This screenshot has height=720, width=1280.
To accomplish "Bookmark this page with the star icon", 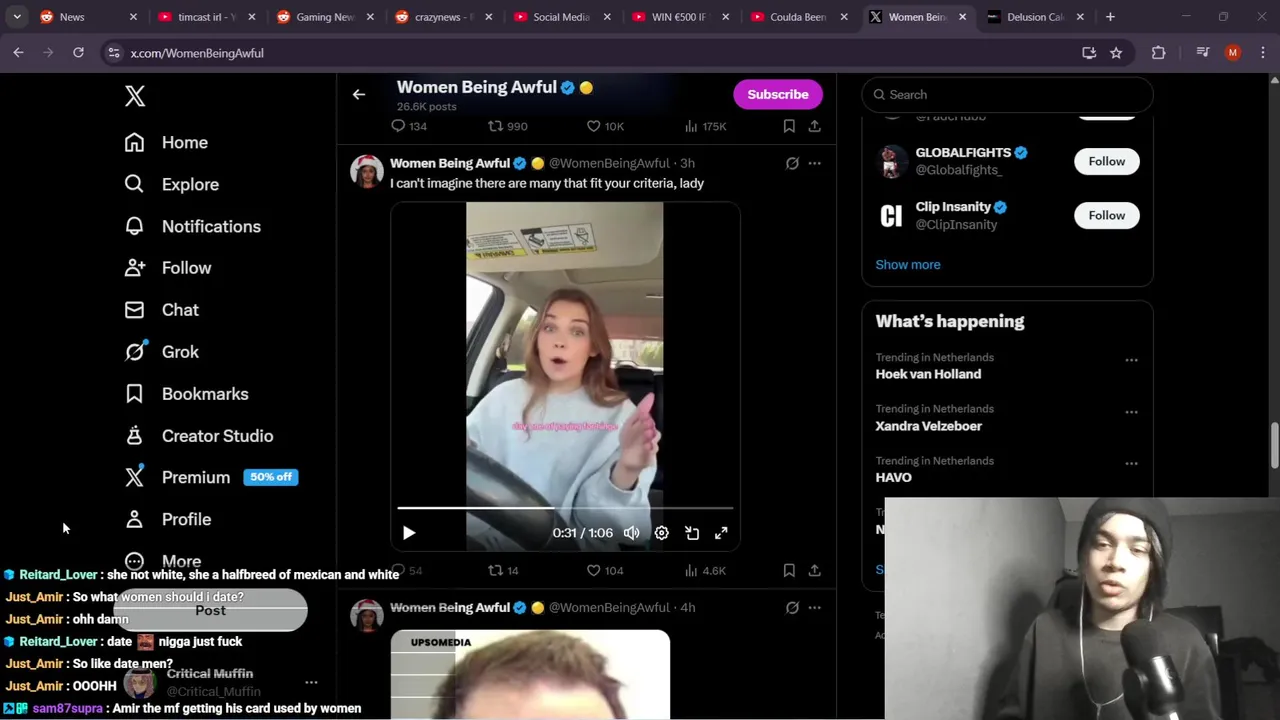I will 1116,53.
